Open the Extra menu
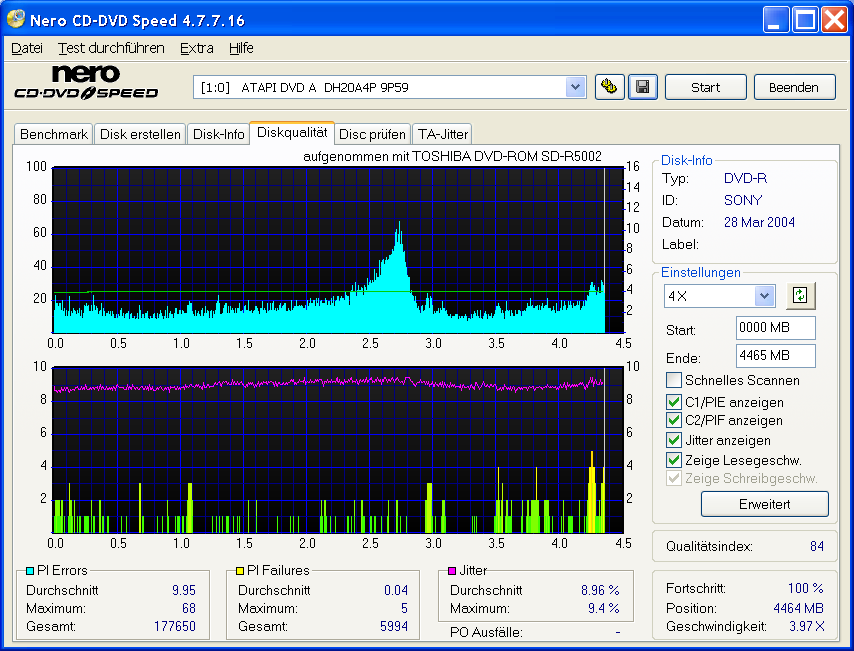This screenshot has height=651, width=854. [x=196, y=48]
